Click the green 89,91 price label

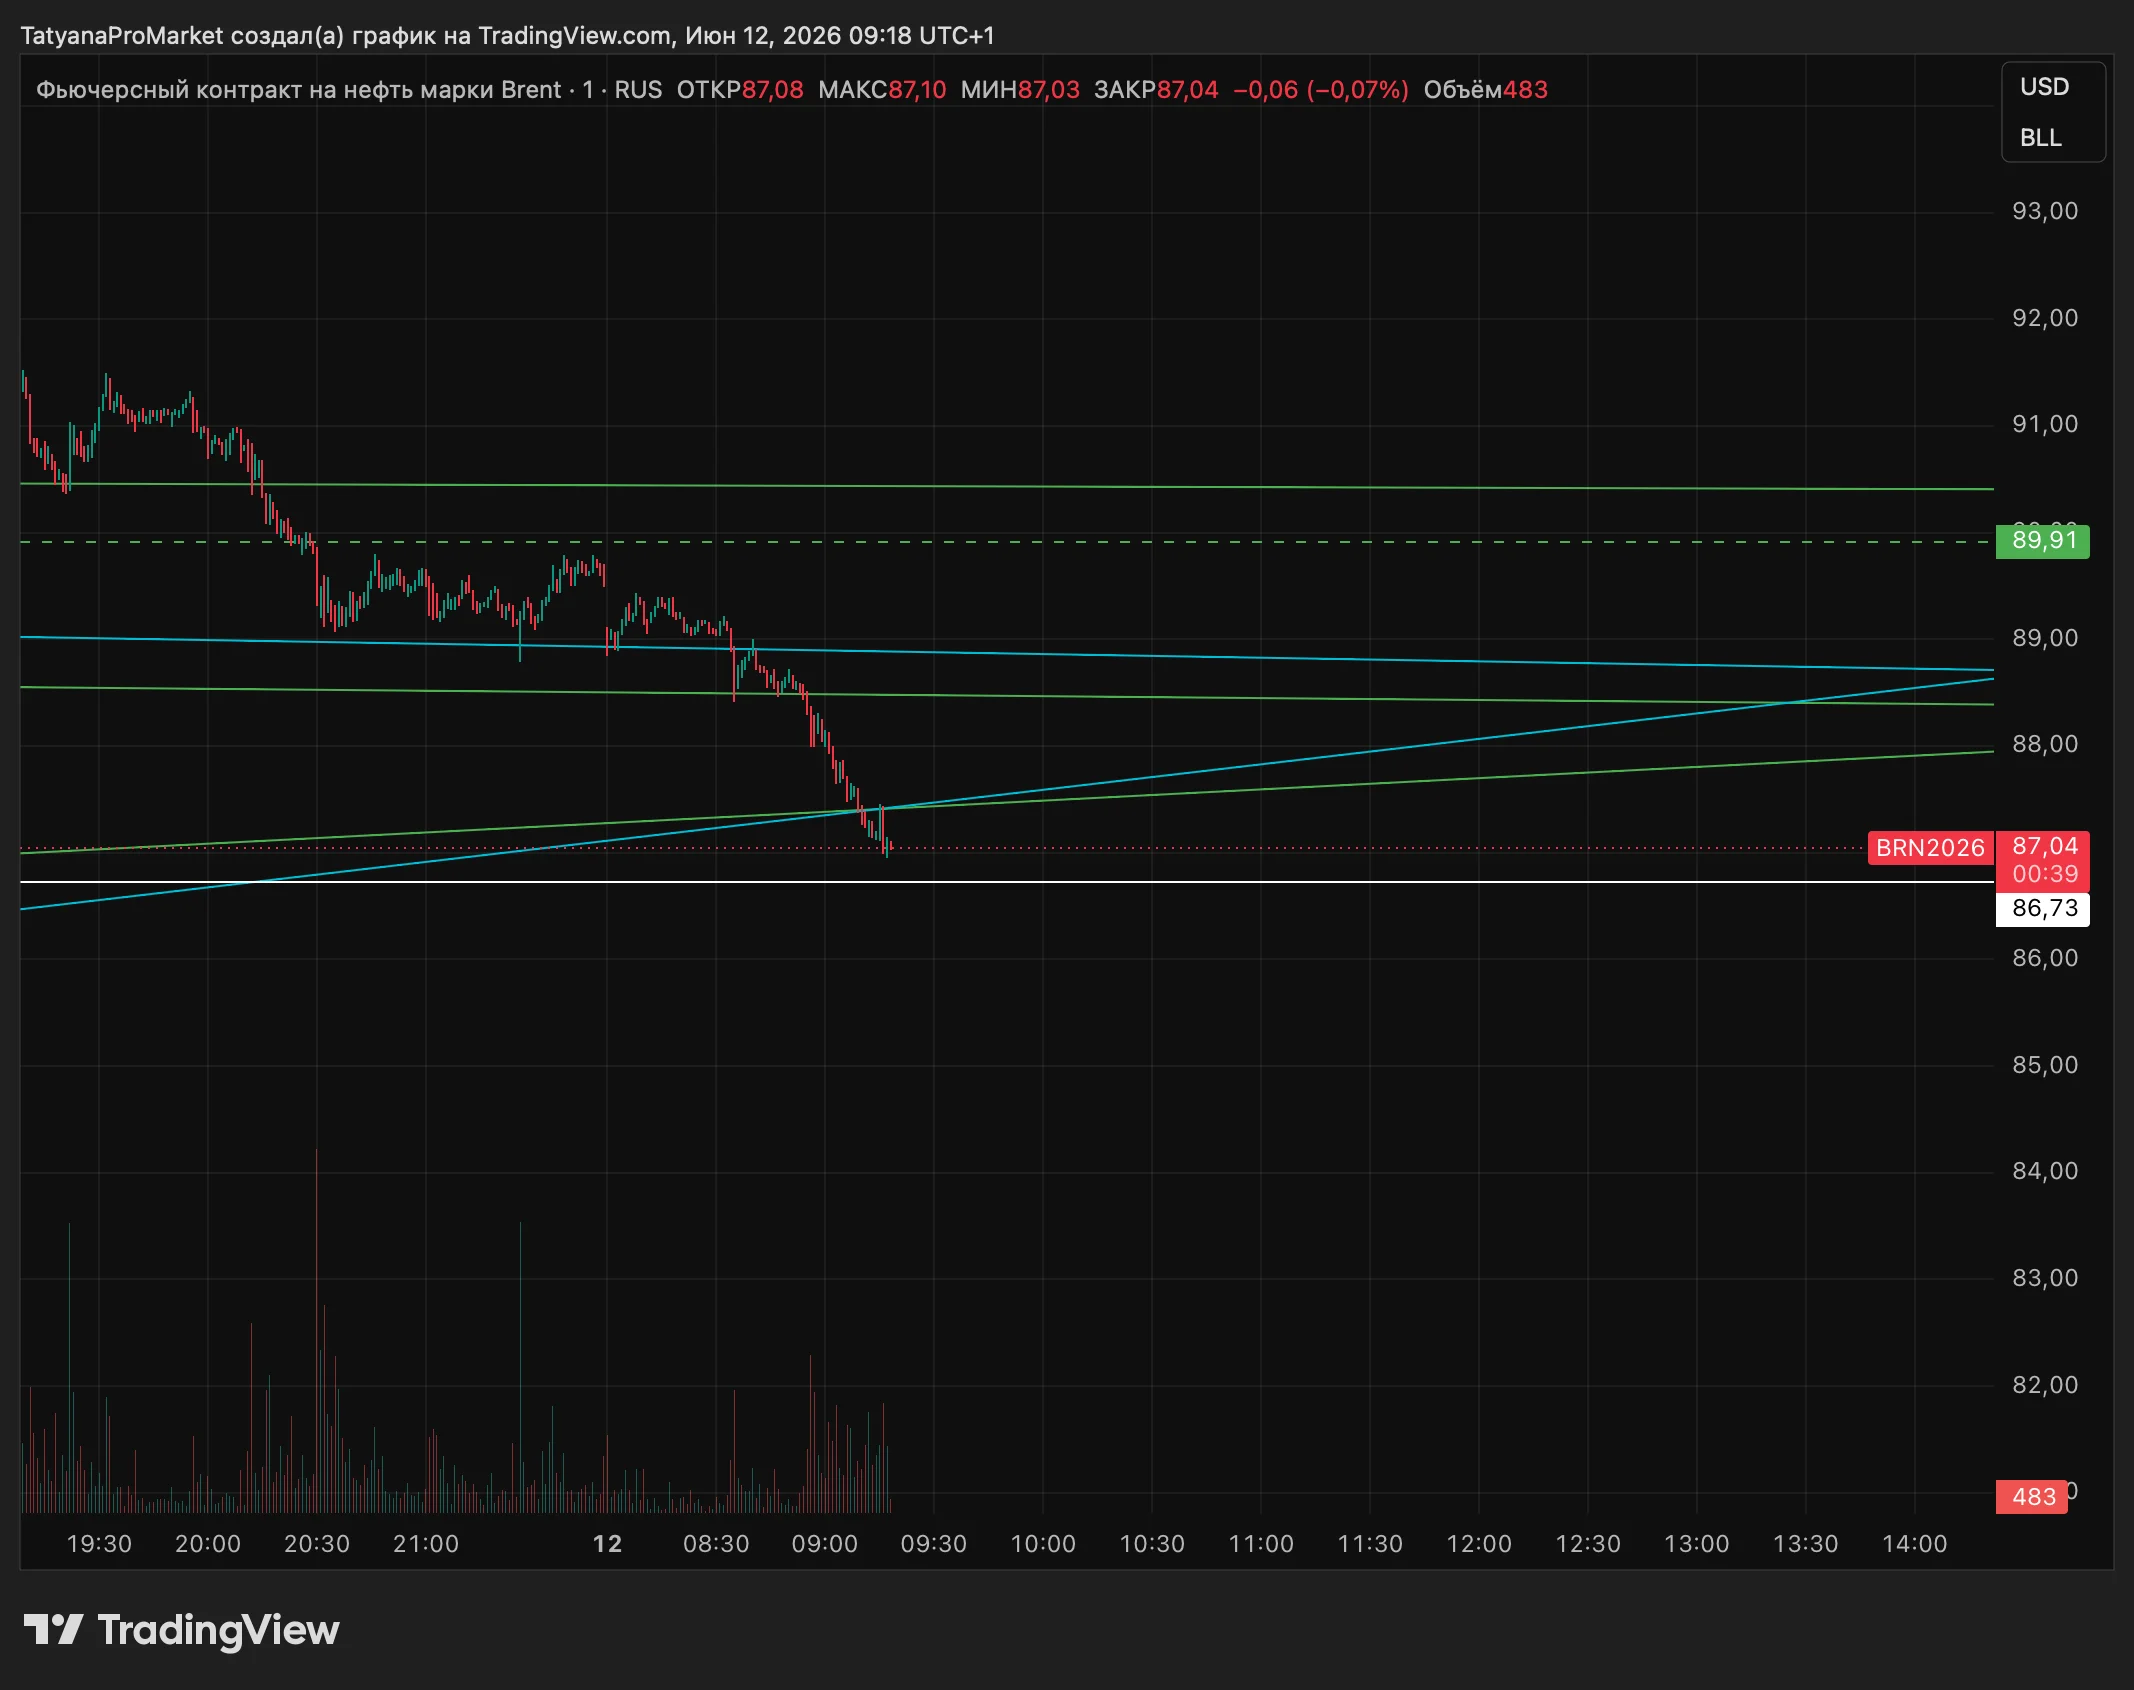point(2043,541)
